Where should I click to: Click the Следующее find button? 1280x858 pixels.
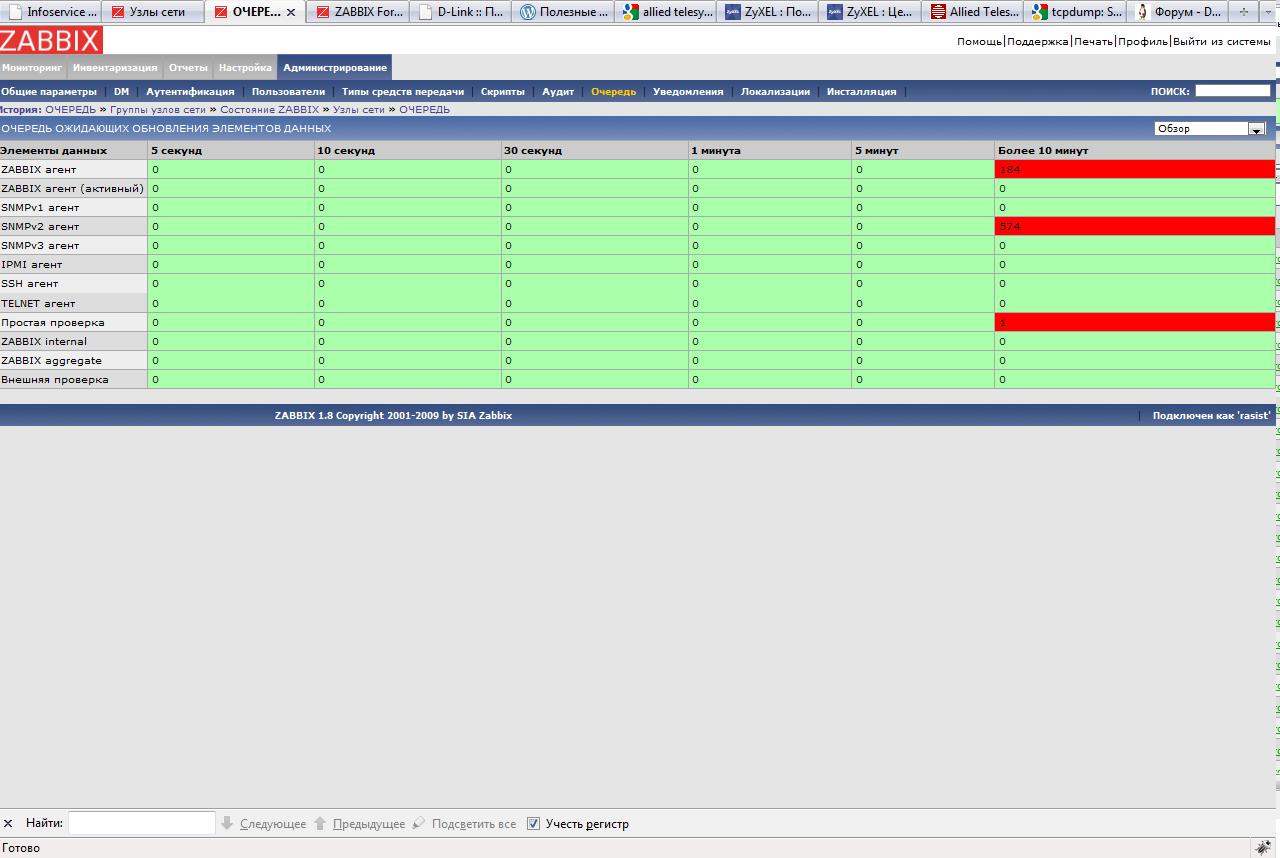click(264, 824)
